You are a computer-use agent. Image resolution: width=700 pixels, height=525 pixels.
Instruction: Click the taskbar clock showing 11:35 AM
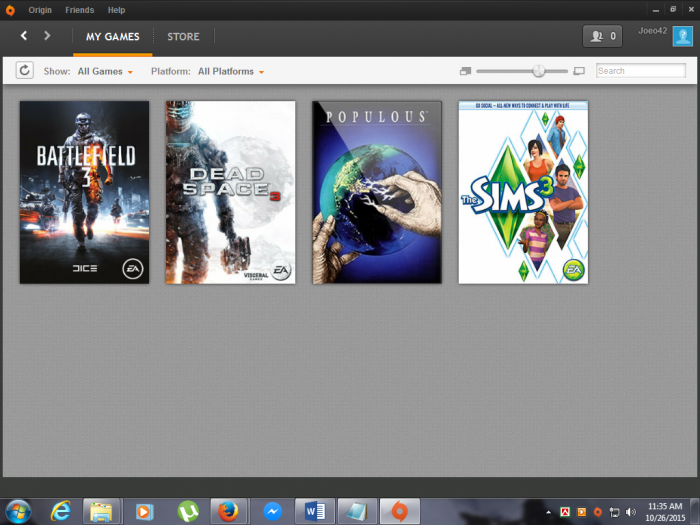click(x=665, y=512)
